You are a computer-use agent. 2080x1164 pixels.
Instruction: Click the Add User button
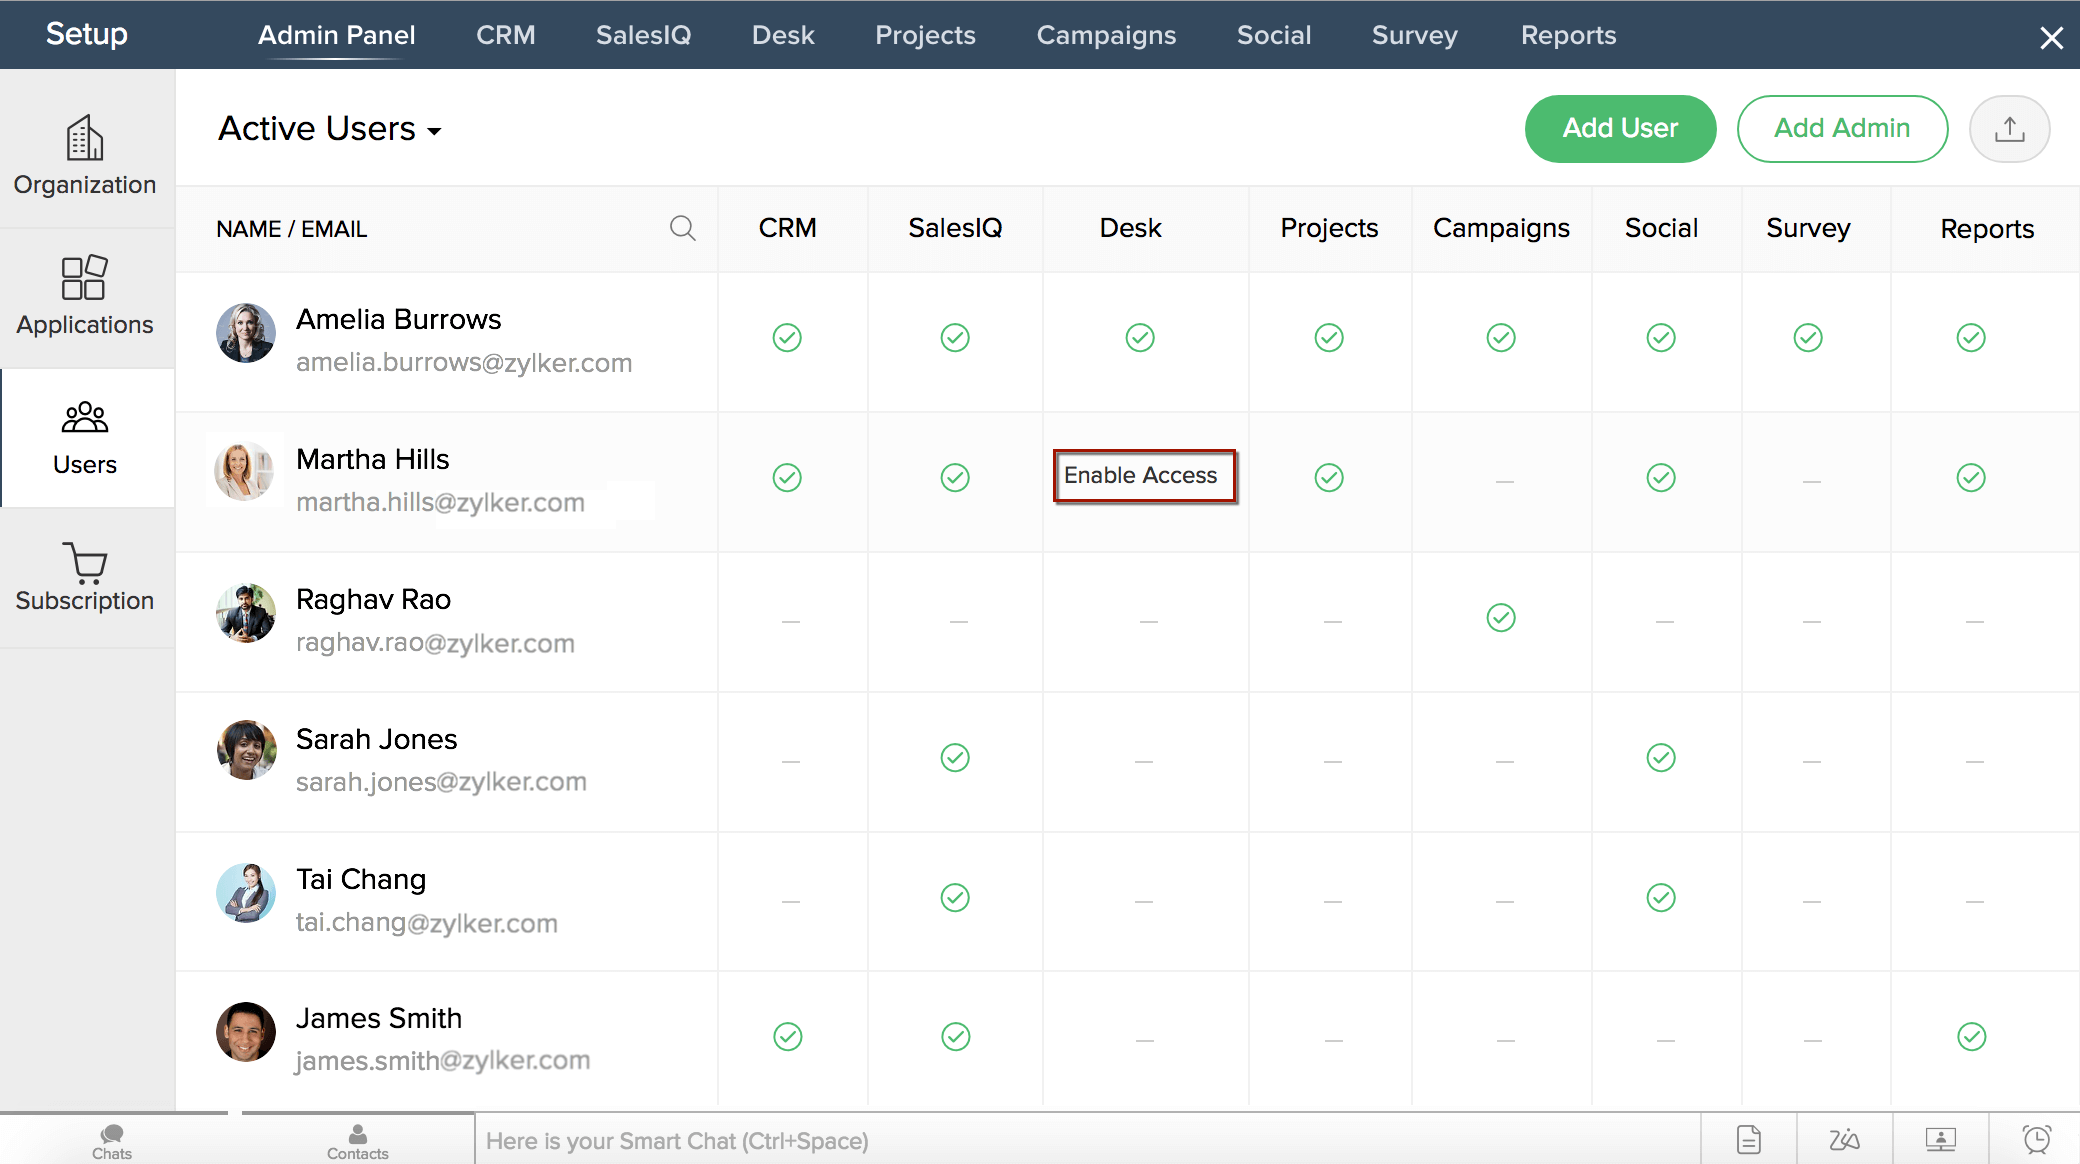tap(1620, 128)
